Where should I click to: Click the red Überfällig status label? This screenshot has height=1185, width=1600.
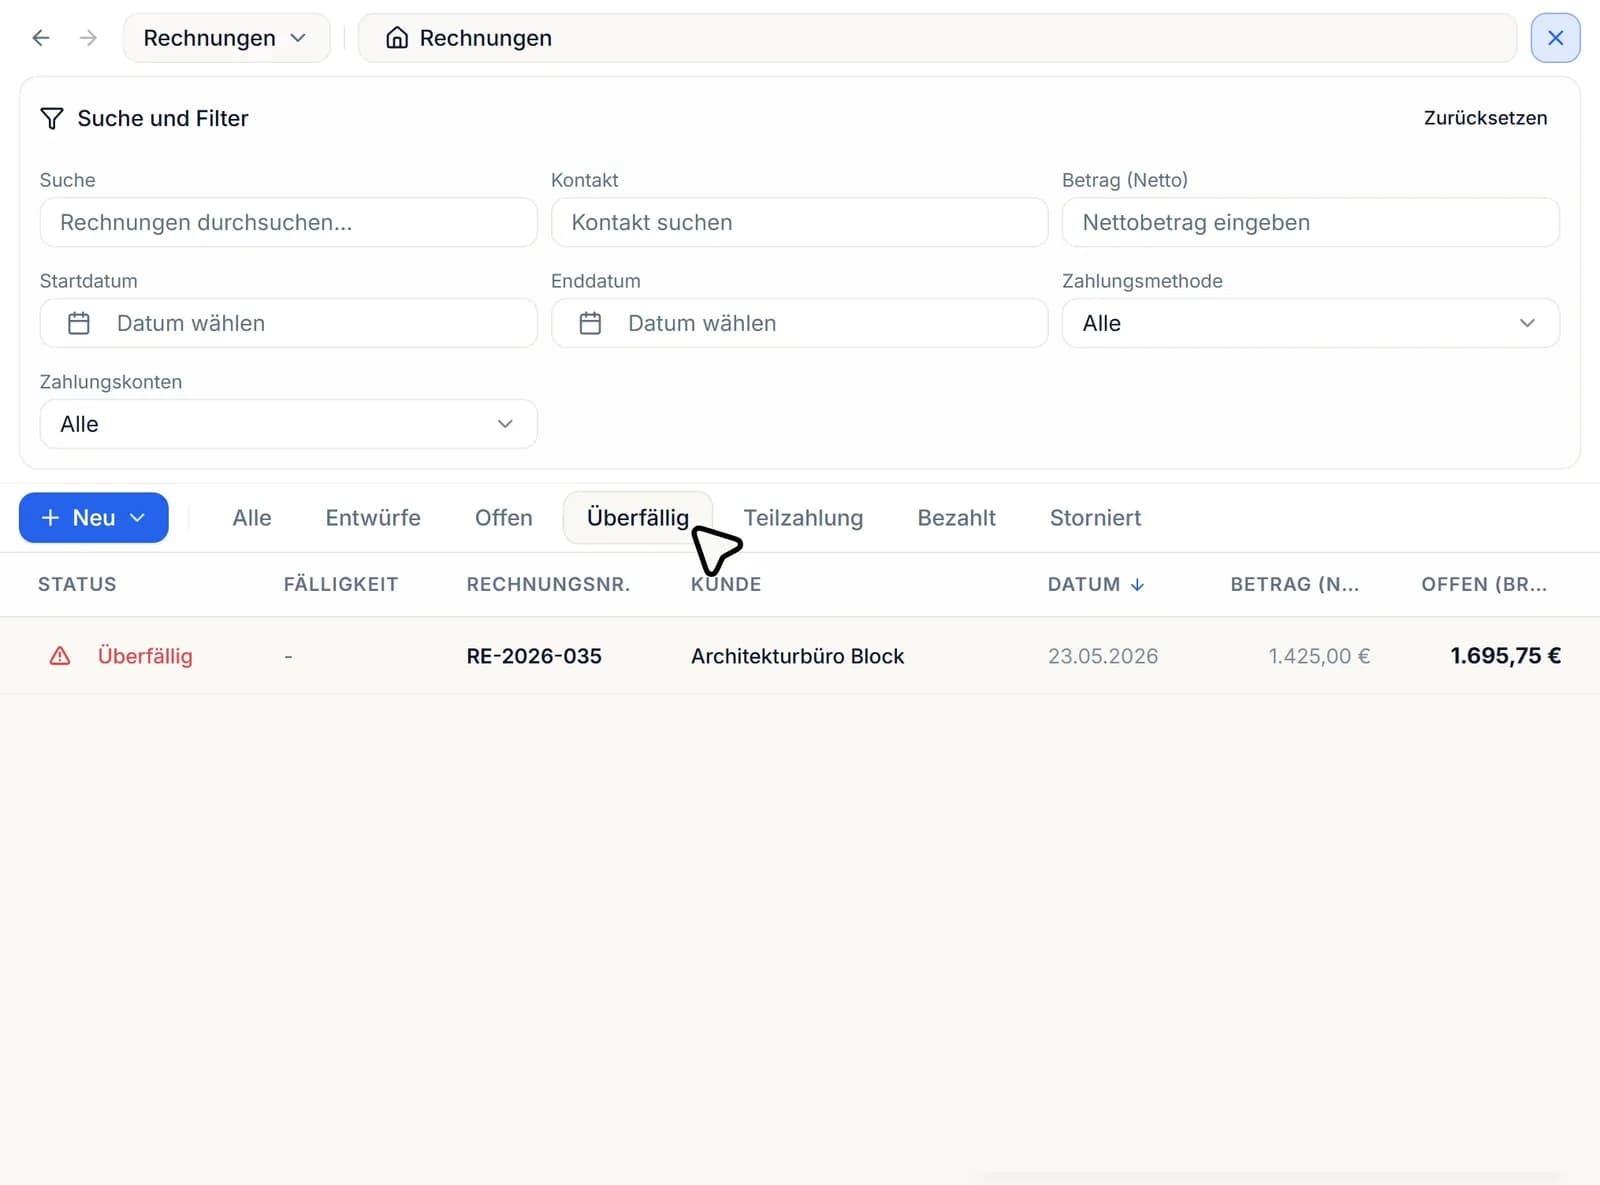pyautogui.click(x=145, y=656)
